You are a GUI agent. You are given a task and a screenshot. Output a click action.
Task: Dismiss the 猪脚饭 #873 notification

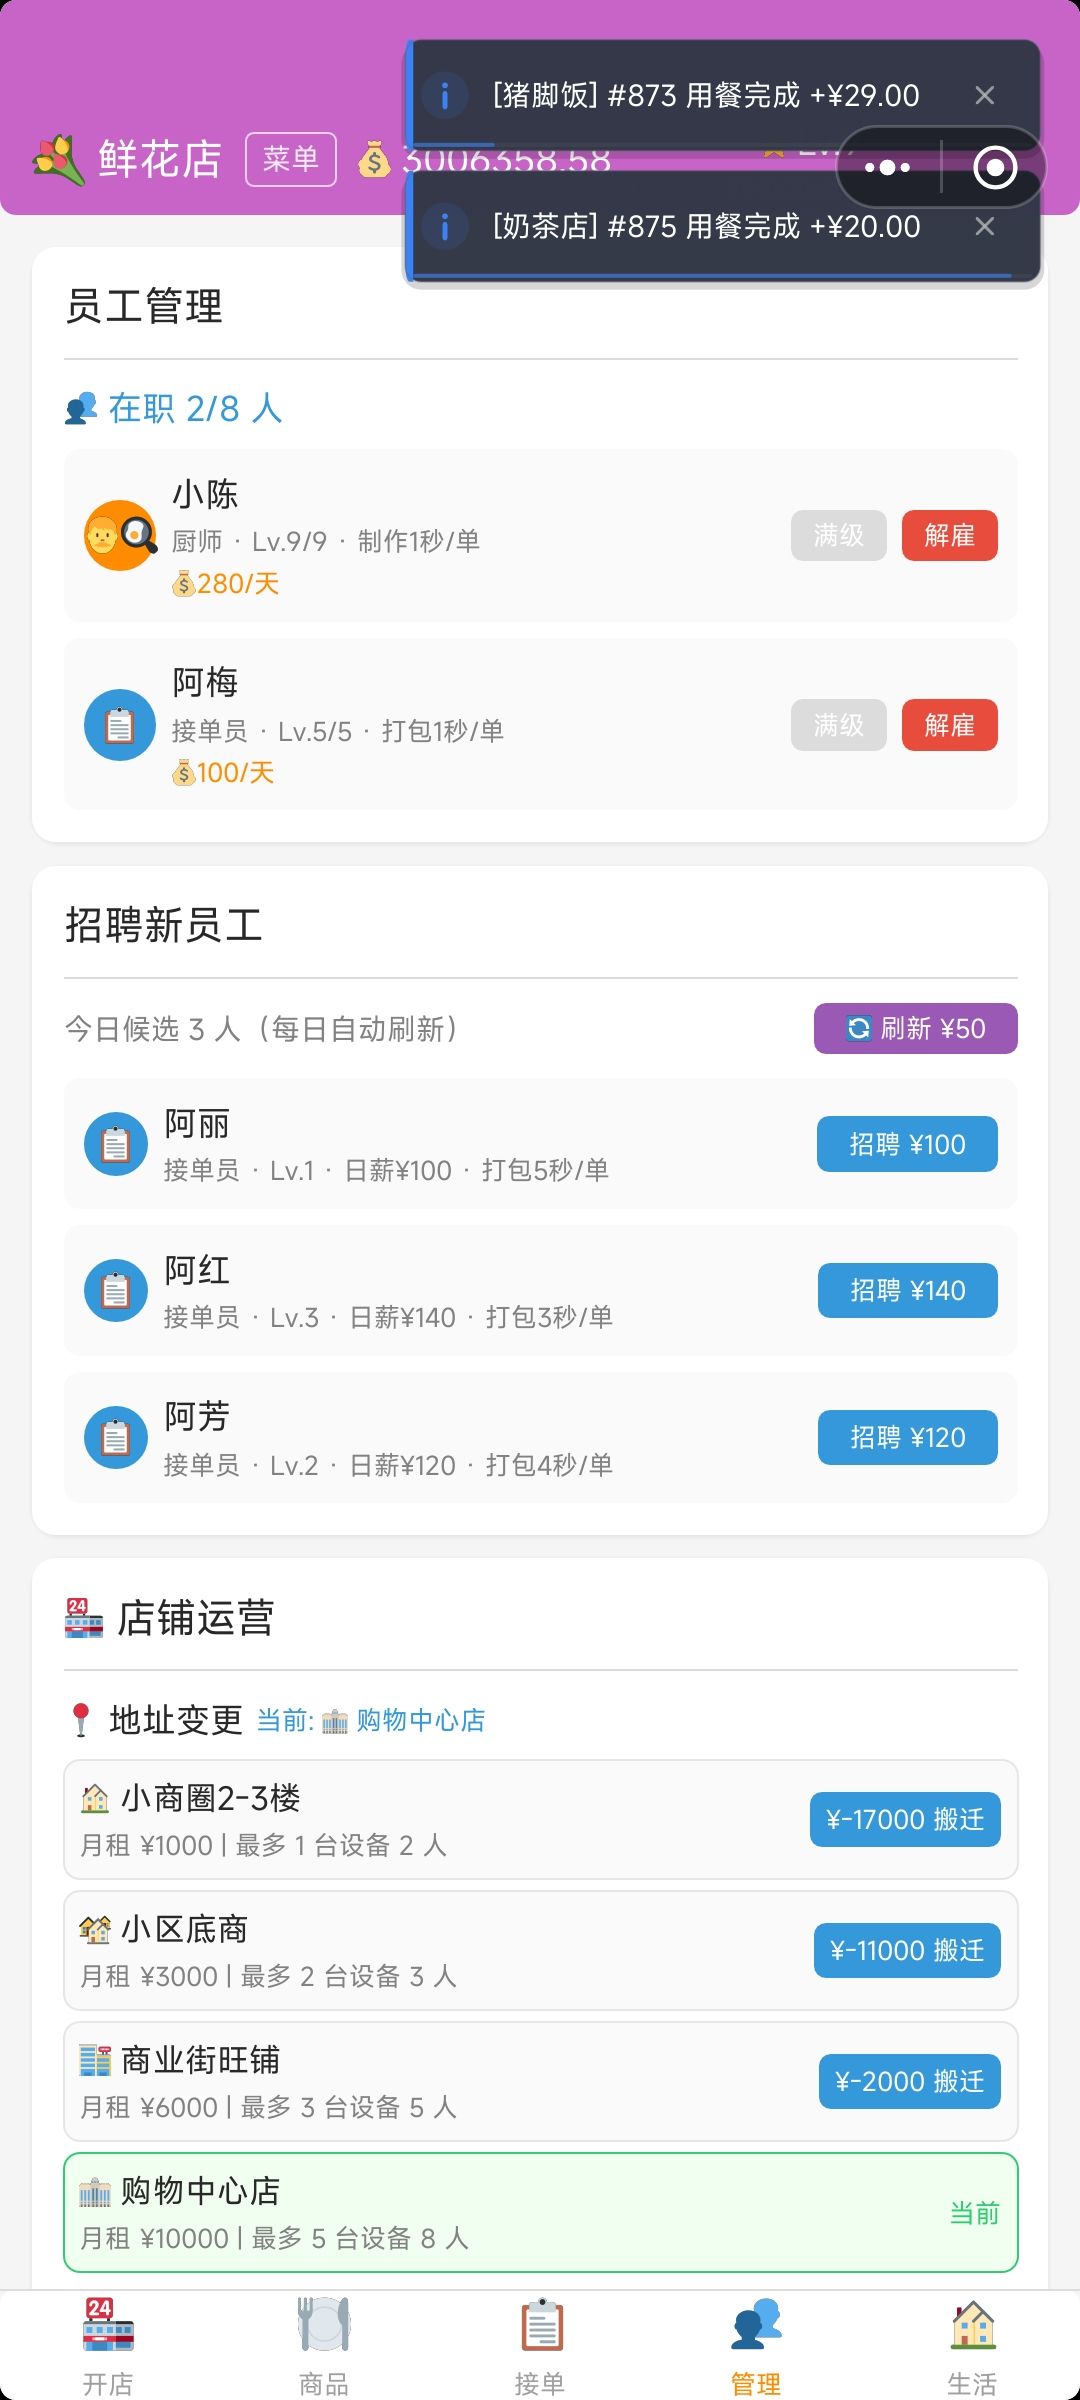pos(984,96)
